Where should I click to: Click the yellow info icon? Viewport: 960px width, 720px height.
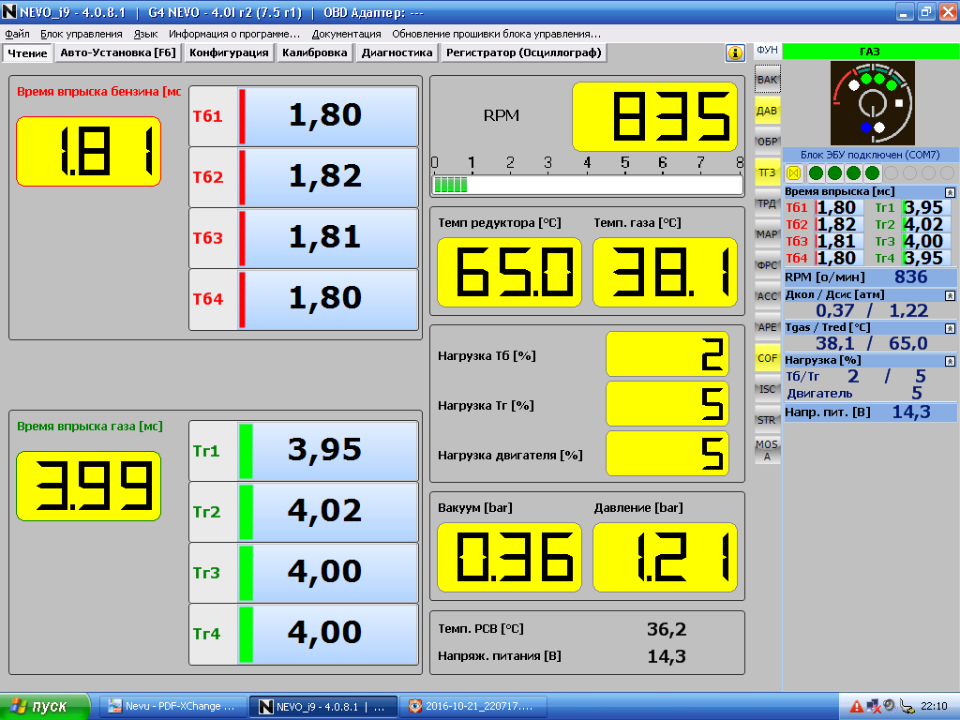(x=736, y=53)
